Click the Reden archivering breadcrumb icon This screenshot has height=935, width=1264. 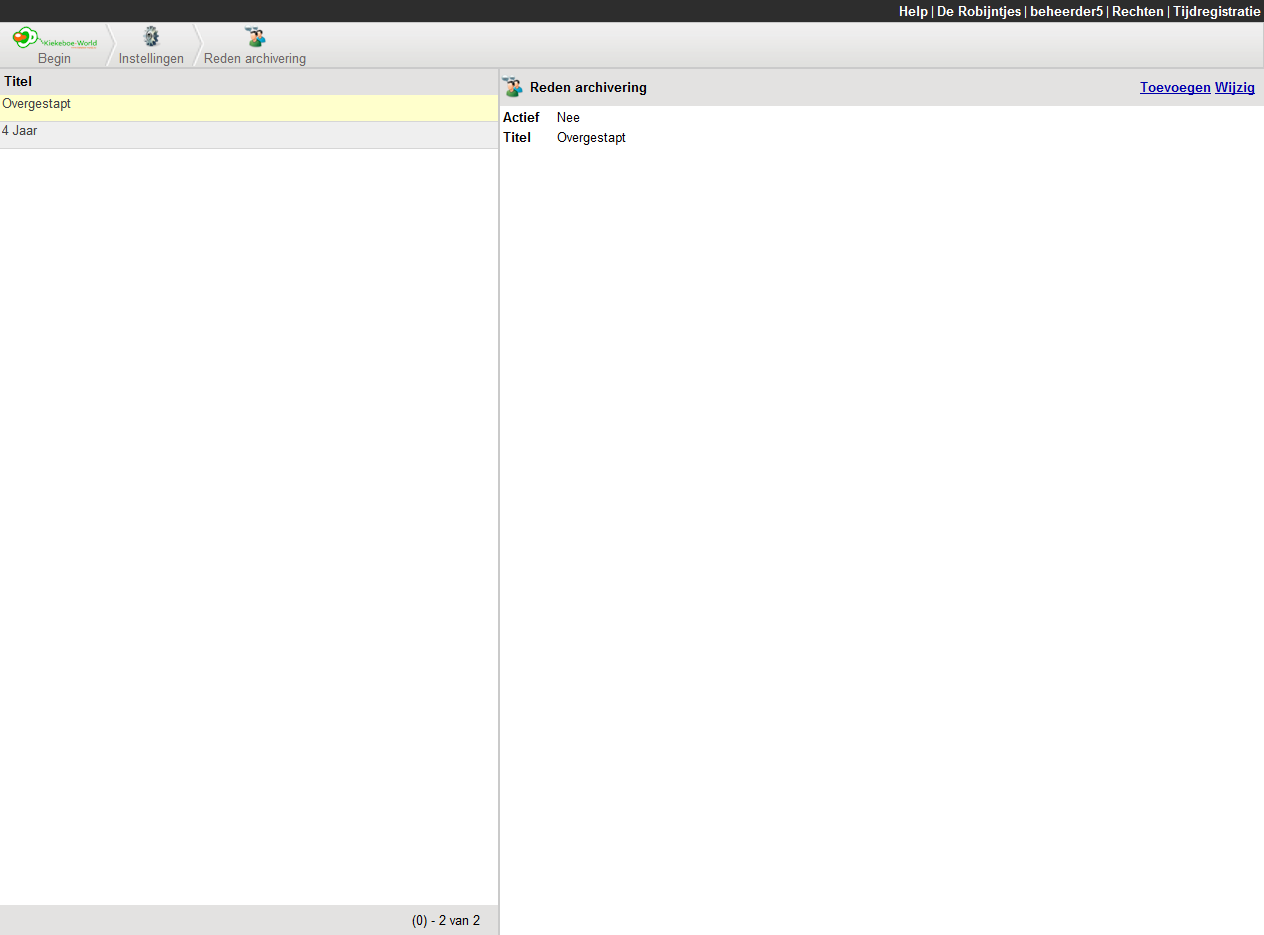point(255,38)
